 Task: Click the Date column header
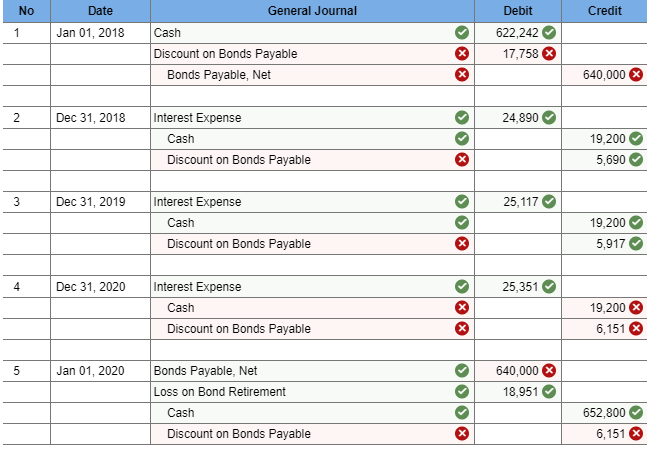pos(100,11)
